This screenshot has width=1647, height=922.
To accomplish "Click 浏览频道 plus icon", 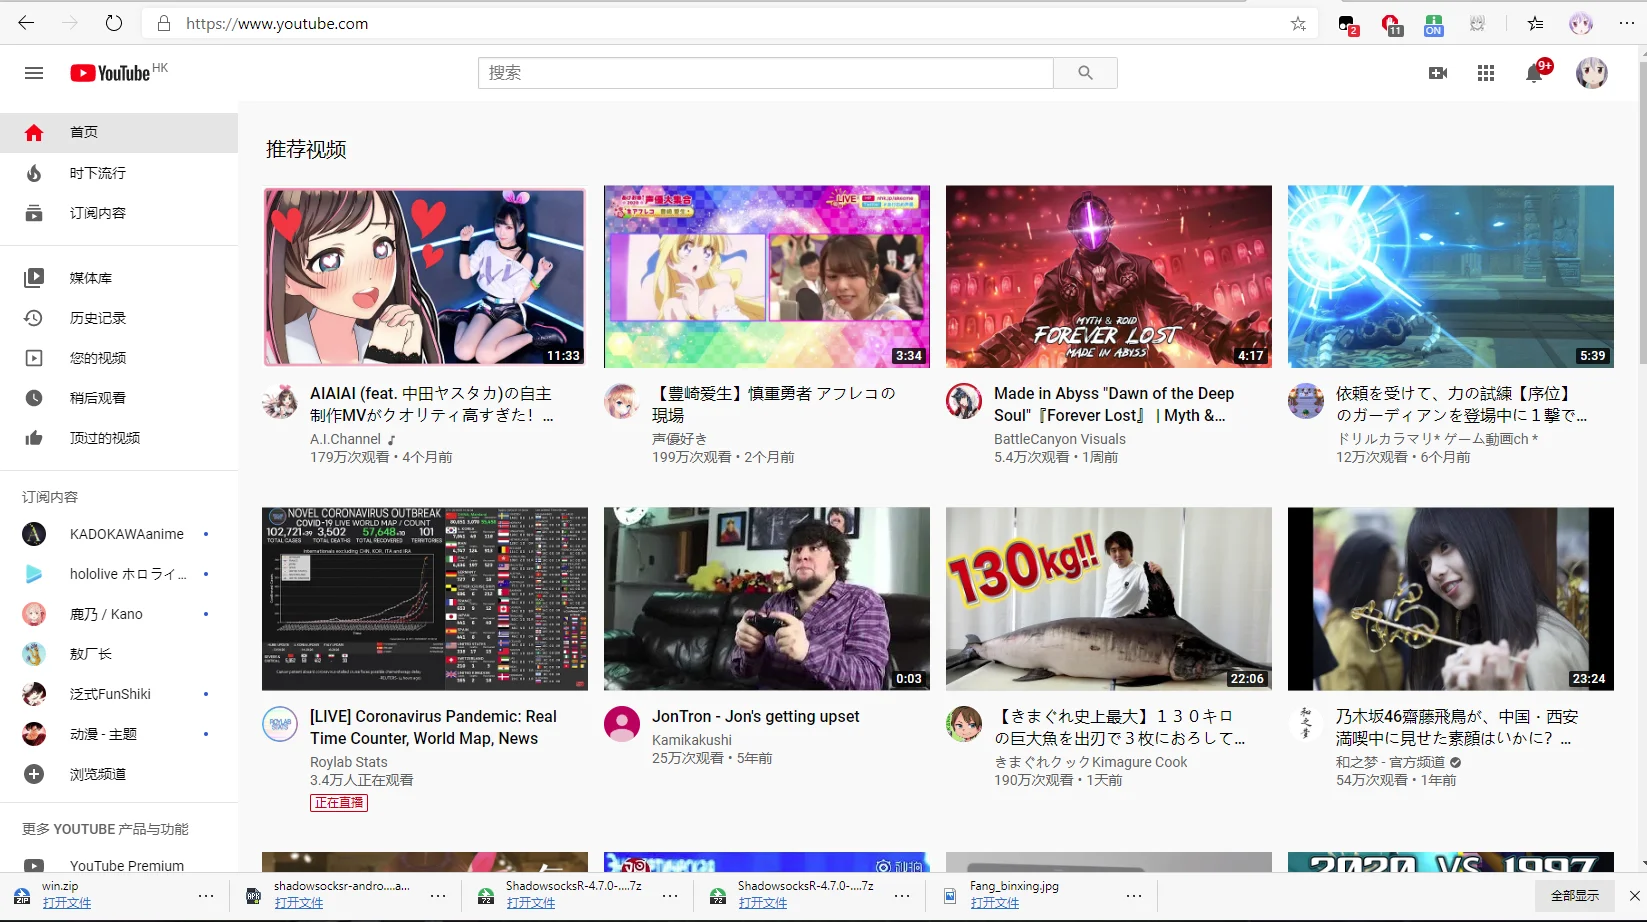I will click(34, 774).
